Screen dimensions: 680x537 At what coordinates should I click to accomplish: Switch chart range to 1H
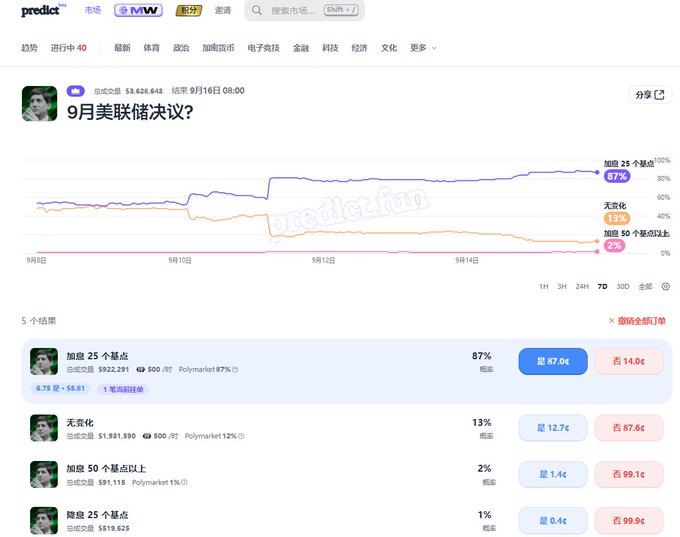(543, 286)
